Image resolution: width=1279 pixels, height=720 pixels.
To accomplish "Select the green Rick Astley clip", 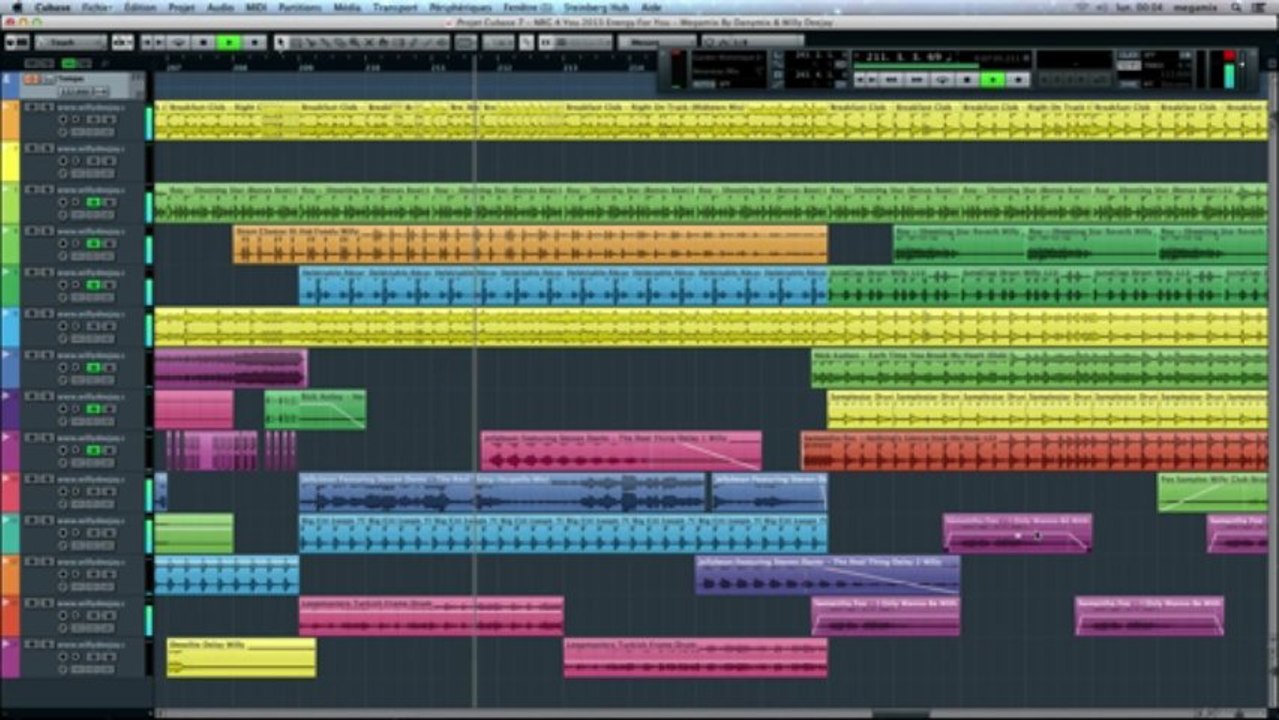I will click(x=315, y=410).
